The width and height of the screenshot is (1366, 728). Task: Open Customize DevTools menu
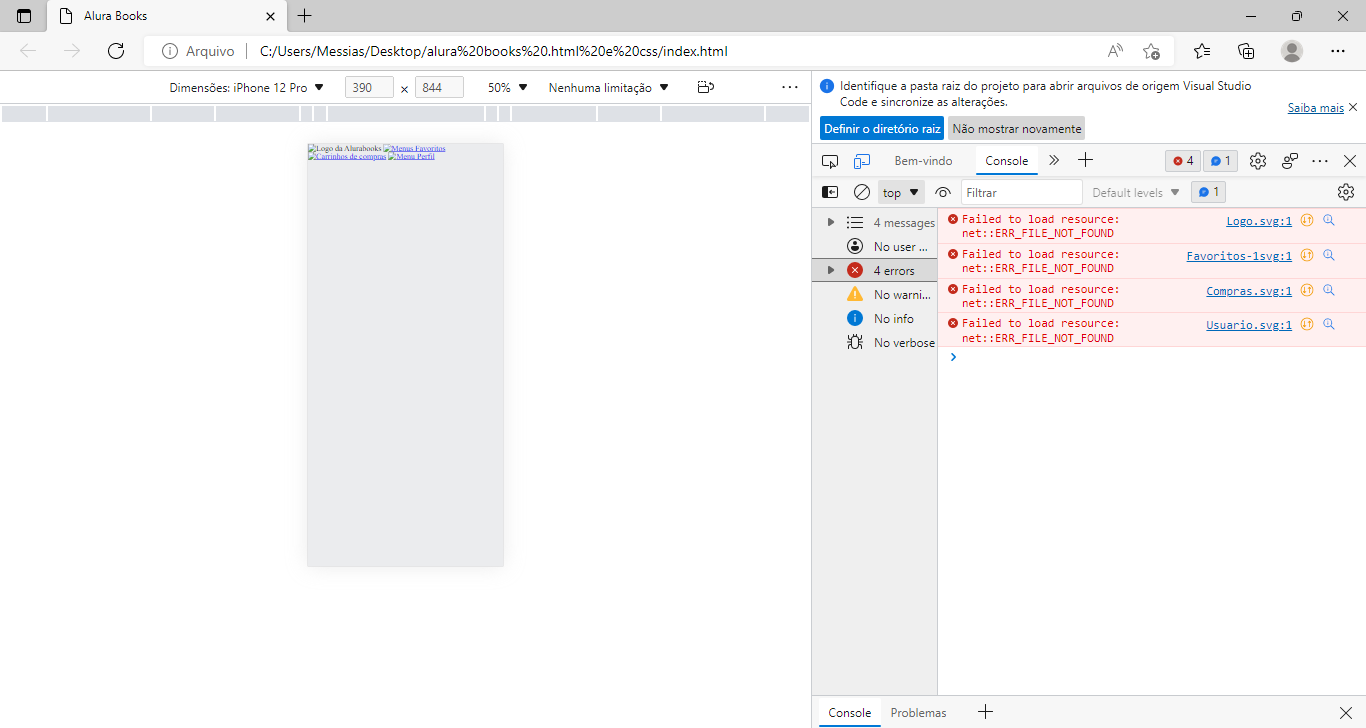pyautogui.click(x=1320, y=161)
